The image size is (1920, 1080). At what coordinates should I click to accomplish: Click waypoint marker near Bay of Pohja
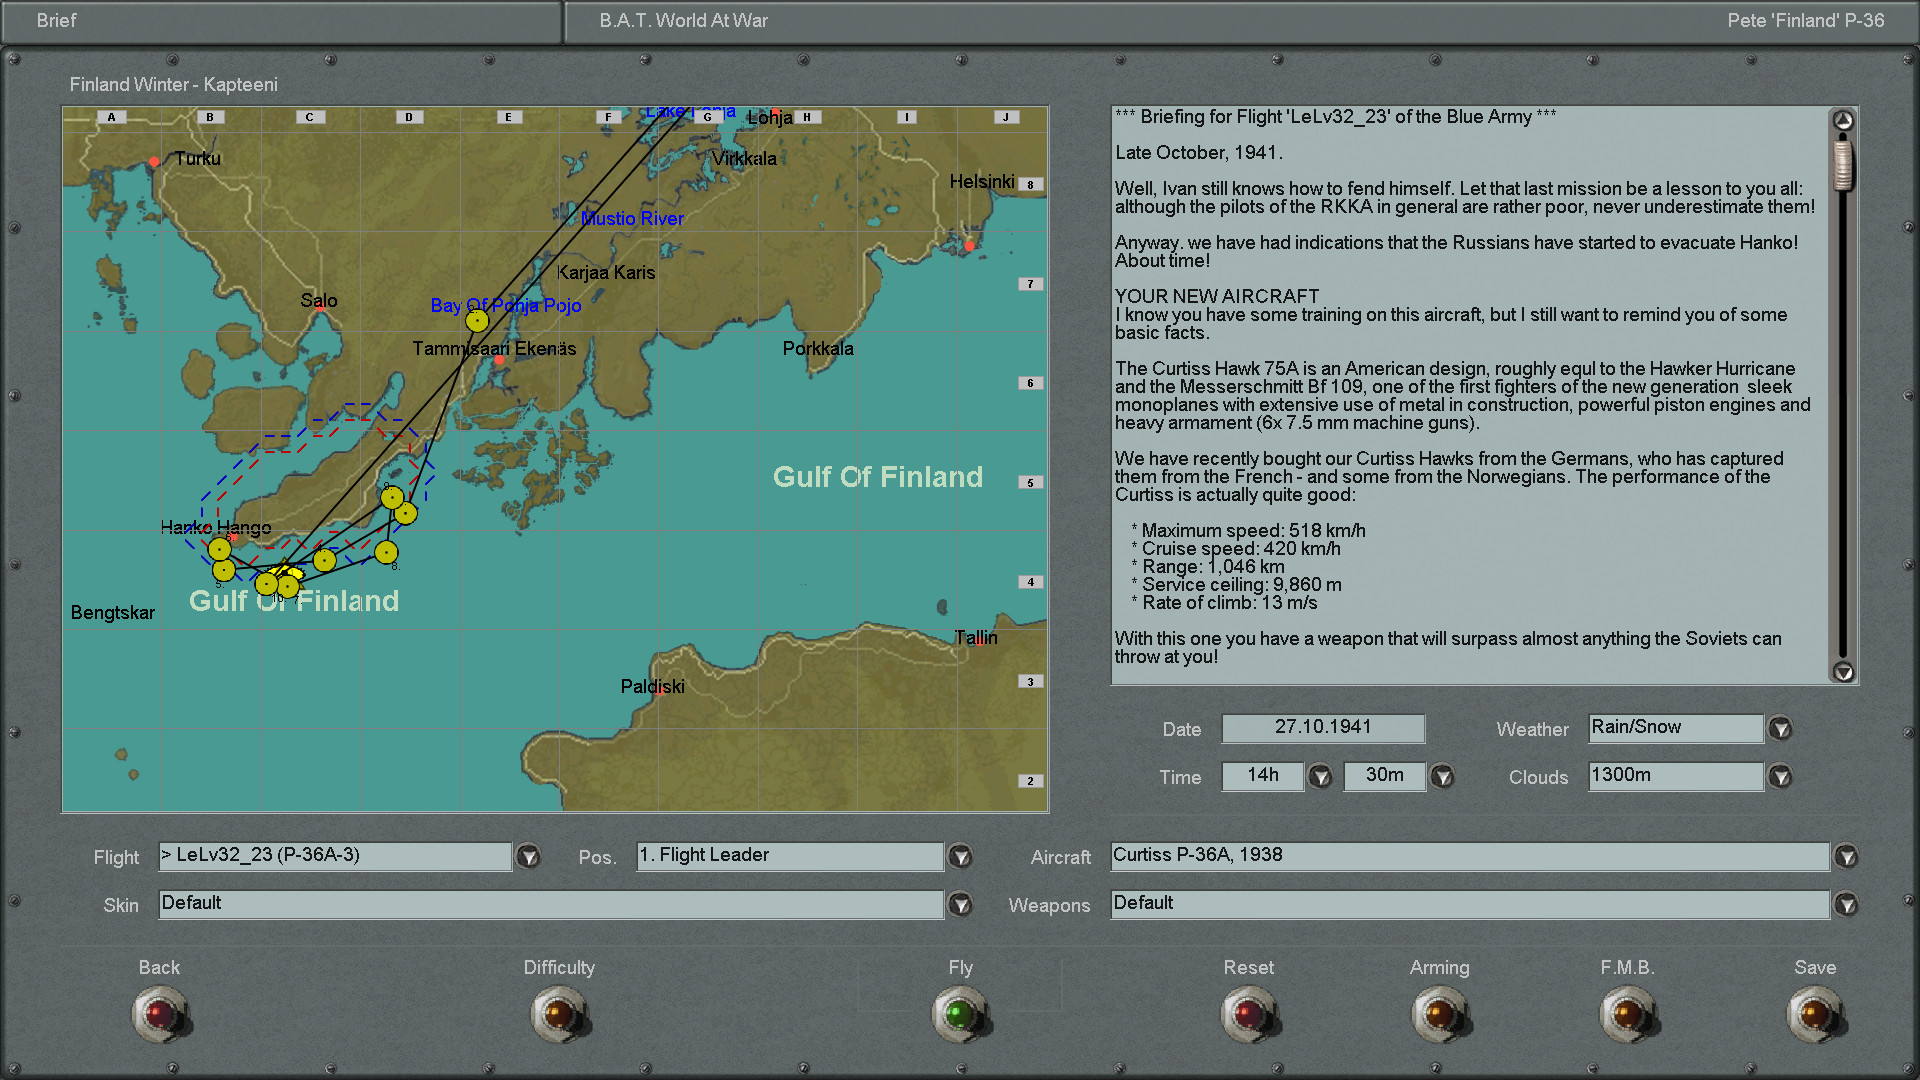click(x=477, y=321)
